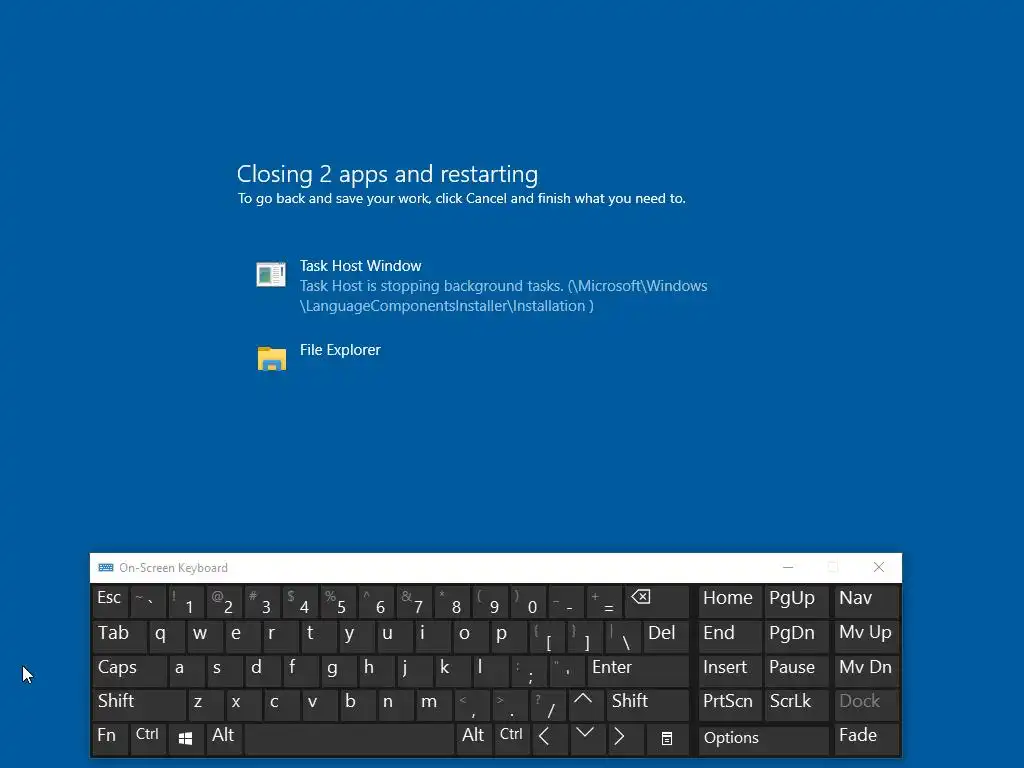Screen dimensions: 1024x768
Task: Click the Nav key
Action: 867,601
